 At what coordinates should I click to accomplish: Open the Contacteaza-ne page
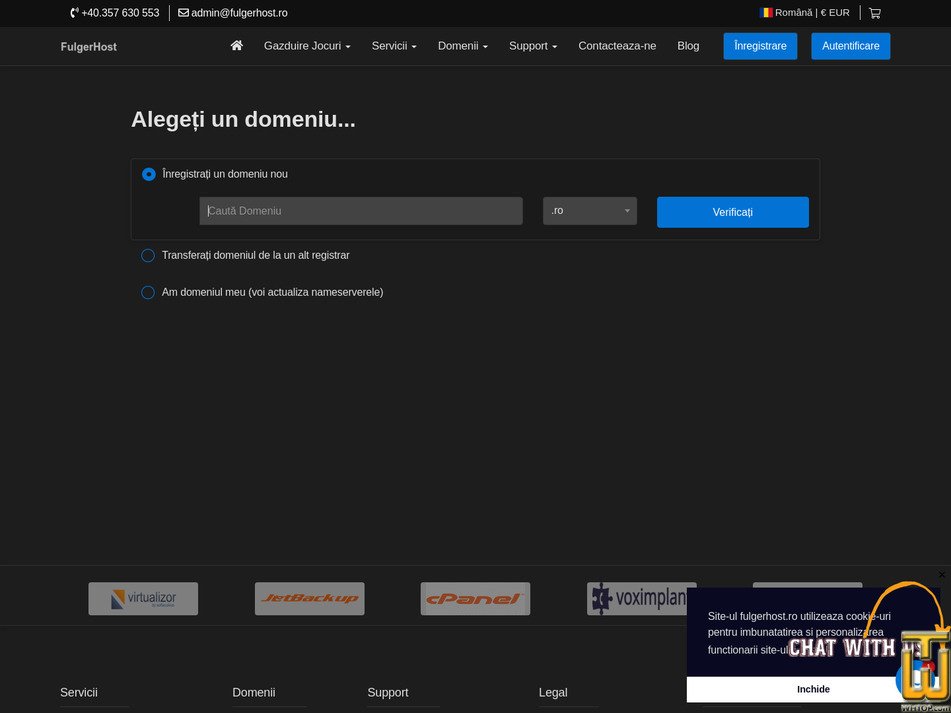point(617,45)
